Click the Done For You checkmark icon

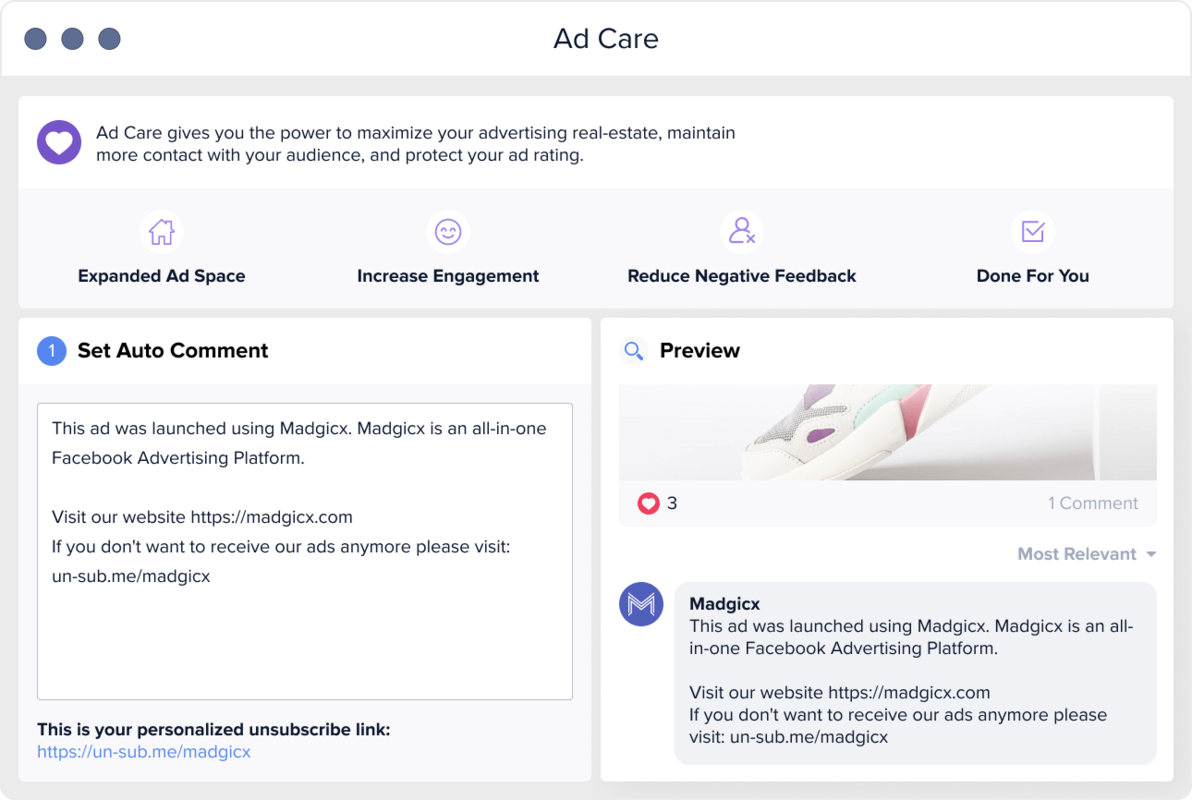pyautogui.click(x=1032, y=231)
